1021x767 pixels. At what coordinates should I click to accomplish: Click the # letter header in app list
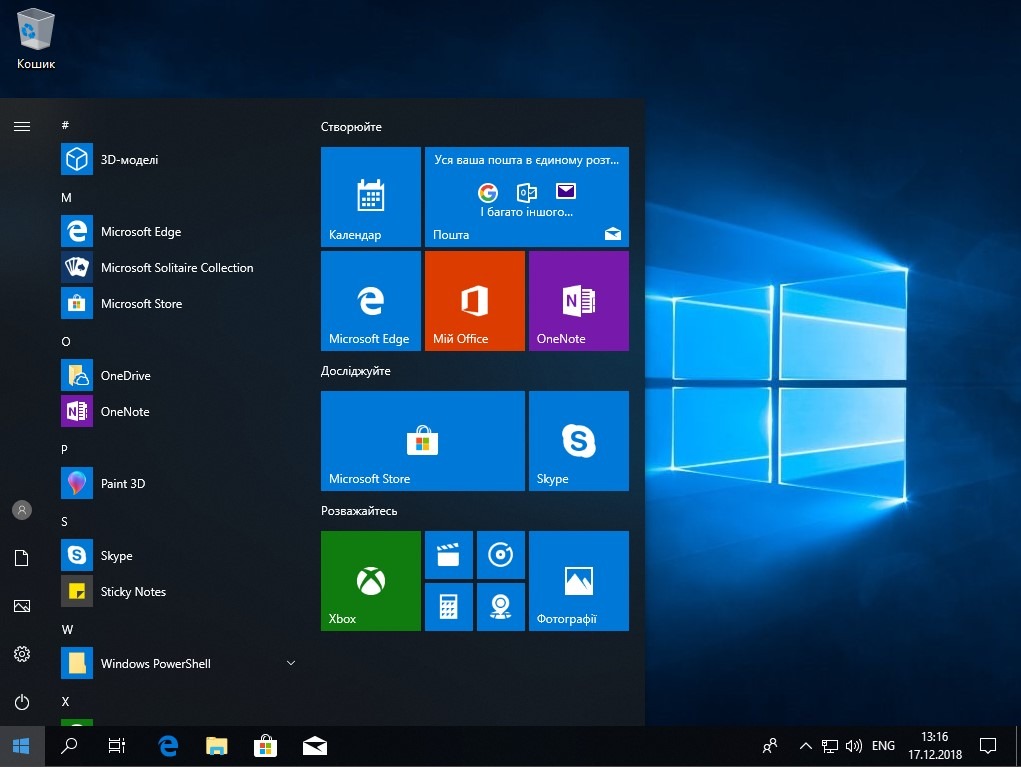coord(65,125)
